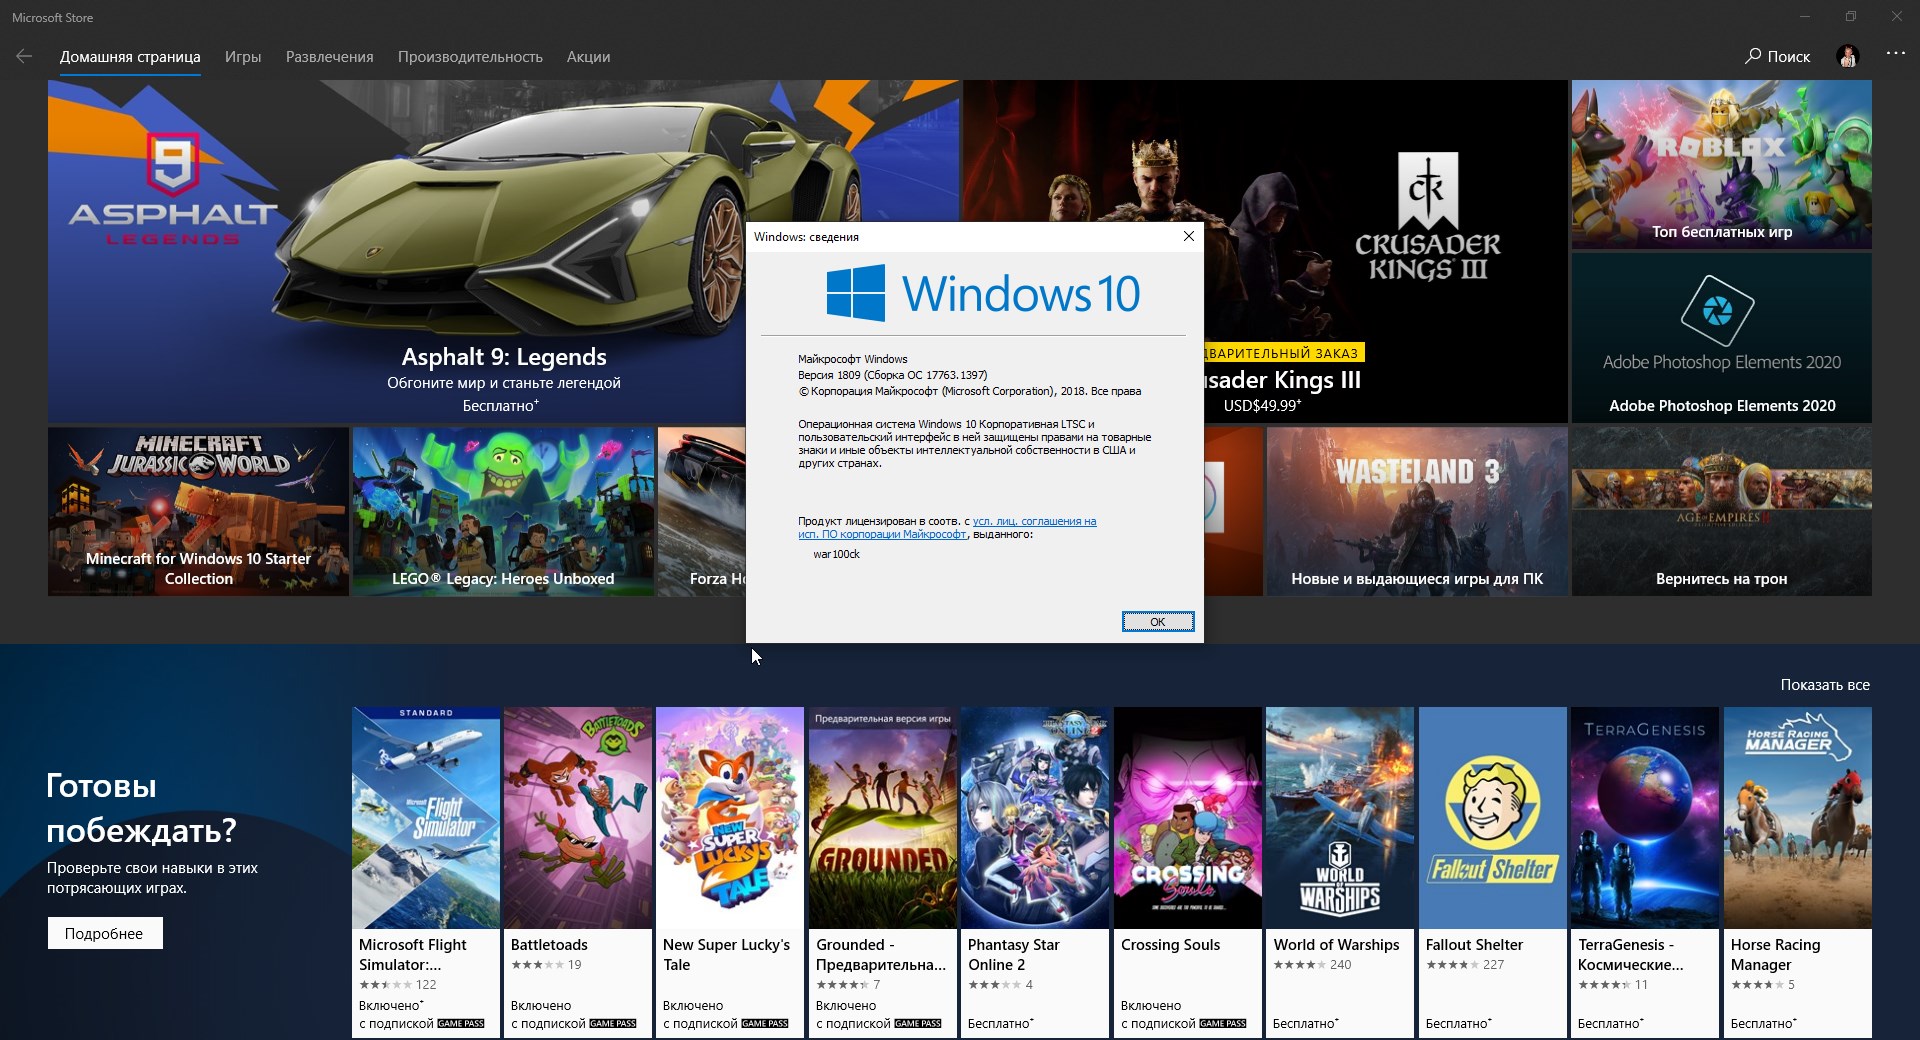
Task: Go back with the back arrow icon
Action: point(24,57)
